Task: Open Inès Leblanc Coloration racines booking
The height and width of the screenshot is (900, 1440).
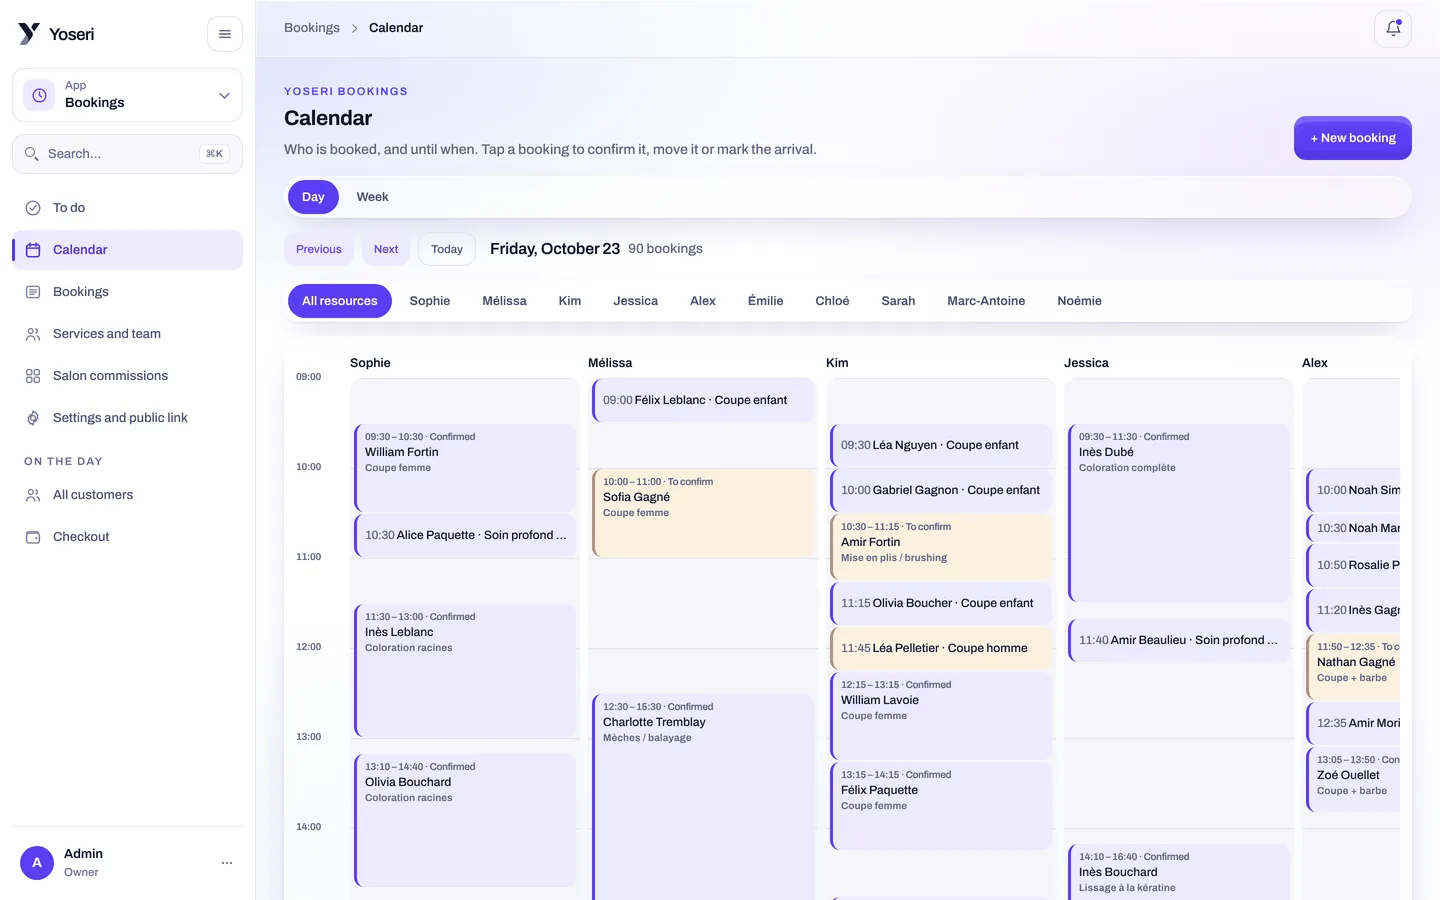Action: click(x=465, y=671)
